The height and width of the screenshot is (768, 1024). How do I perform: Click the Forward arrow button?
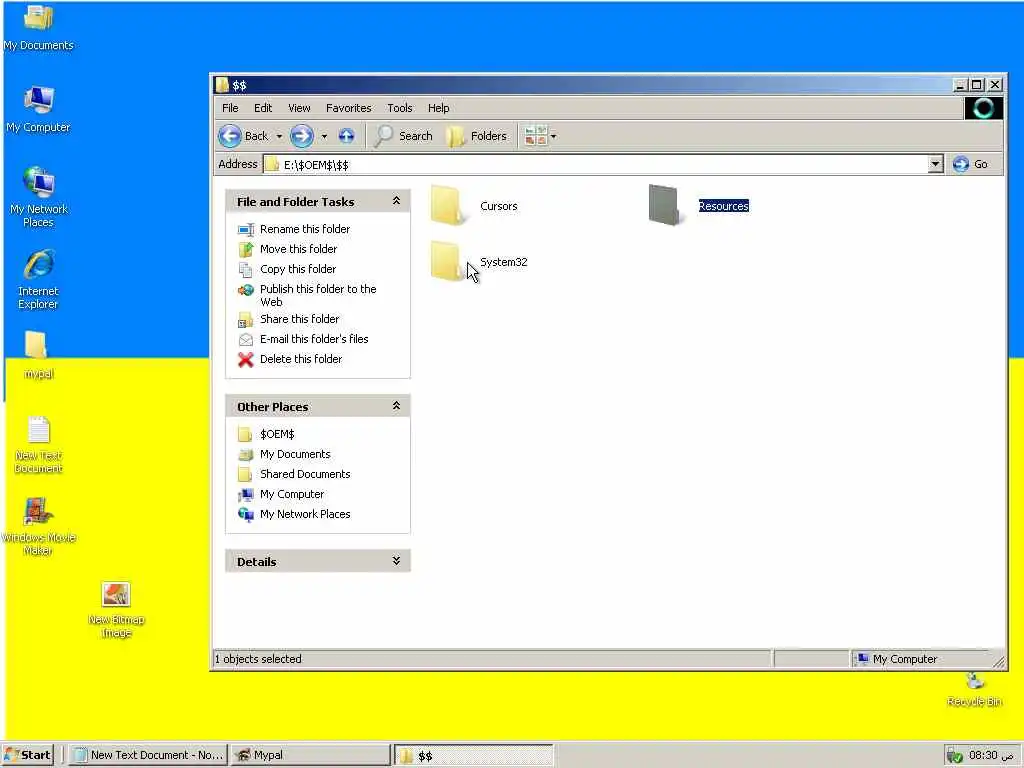[302, 136]
